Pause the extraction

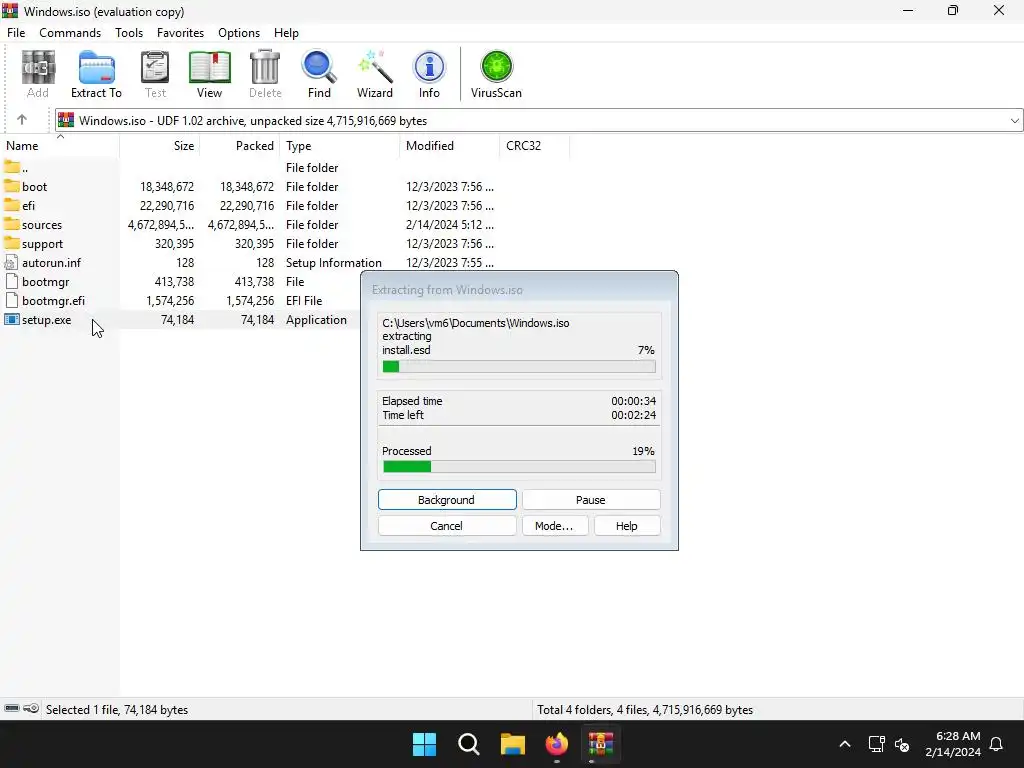pos(591,500)
